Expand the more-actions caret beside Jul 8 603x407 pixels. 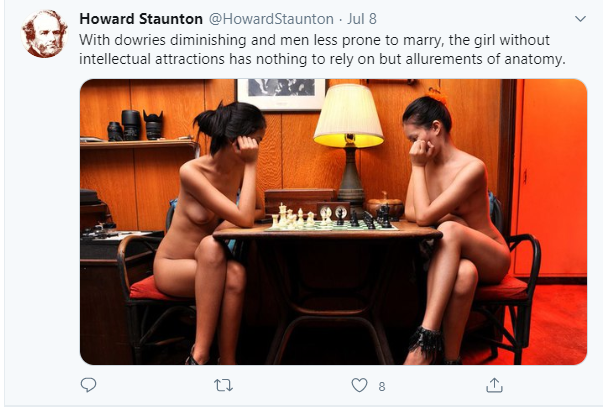coord(580,18)
